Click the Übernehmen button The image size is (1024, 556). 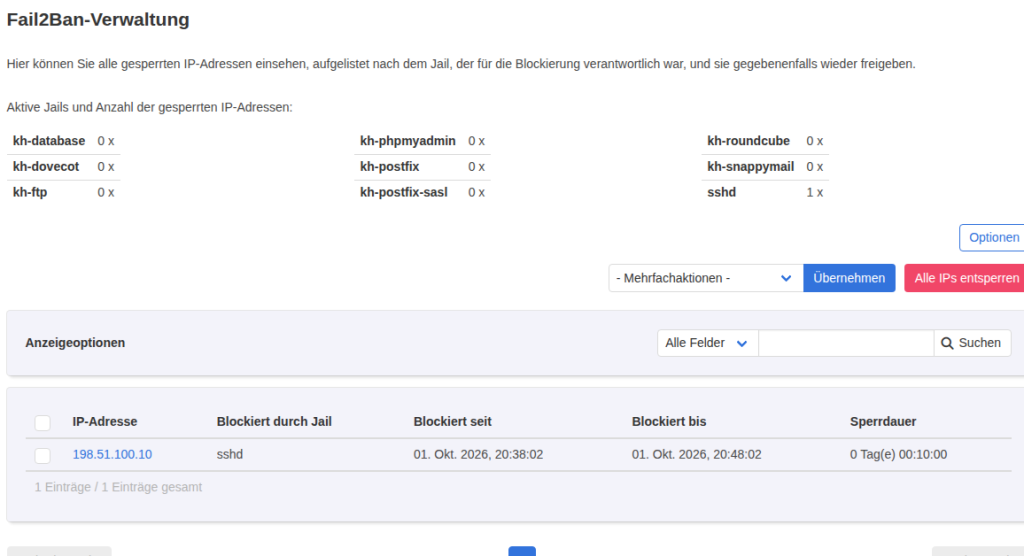849,278
